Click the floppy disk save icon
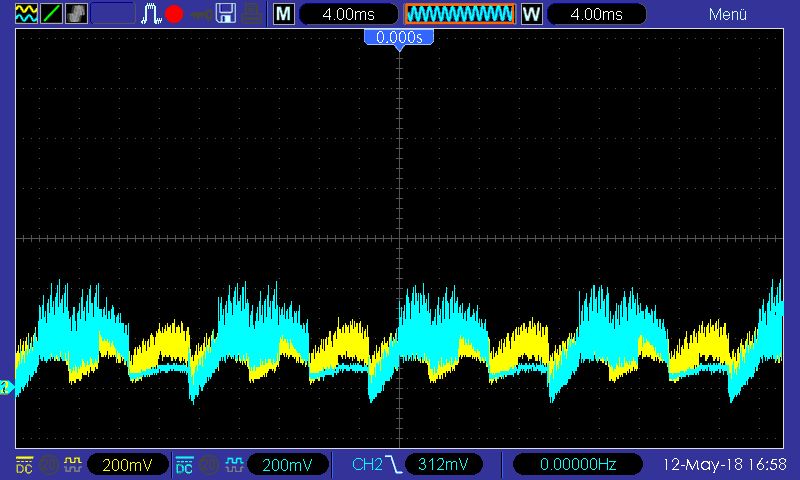Viewport: 800px width, 480px height. (226, 14)
